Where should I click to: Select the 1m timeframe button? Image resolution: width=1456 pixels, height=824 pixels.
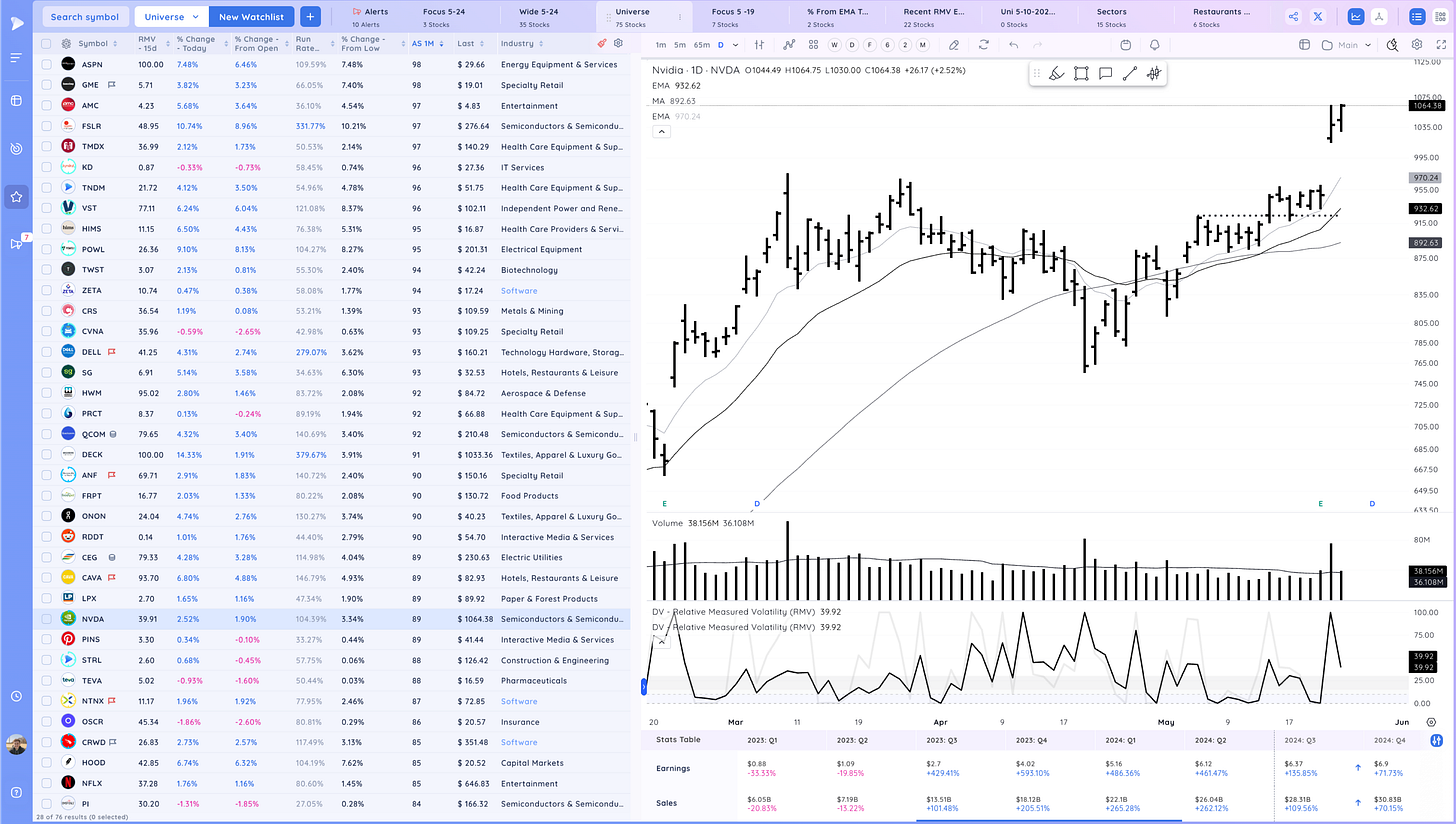[661, 45]
